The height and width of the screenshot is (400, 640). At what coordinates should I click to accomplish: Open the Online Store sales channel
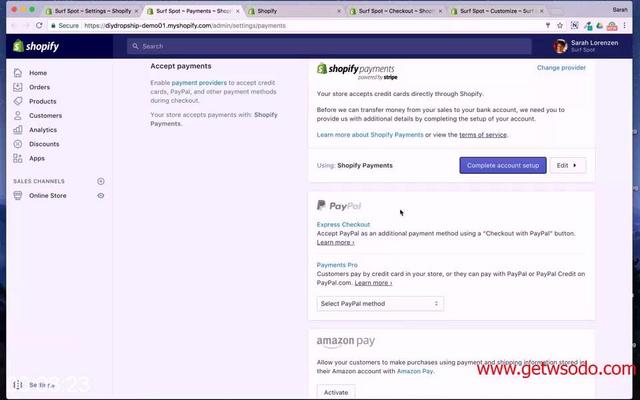coord(47,196)
